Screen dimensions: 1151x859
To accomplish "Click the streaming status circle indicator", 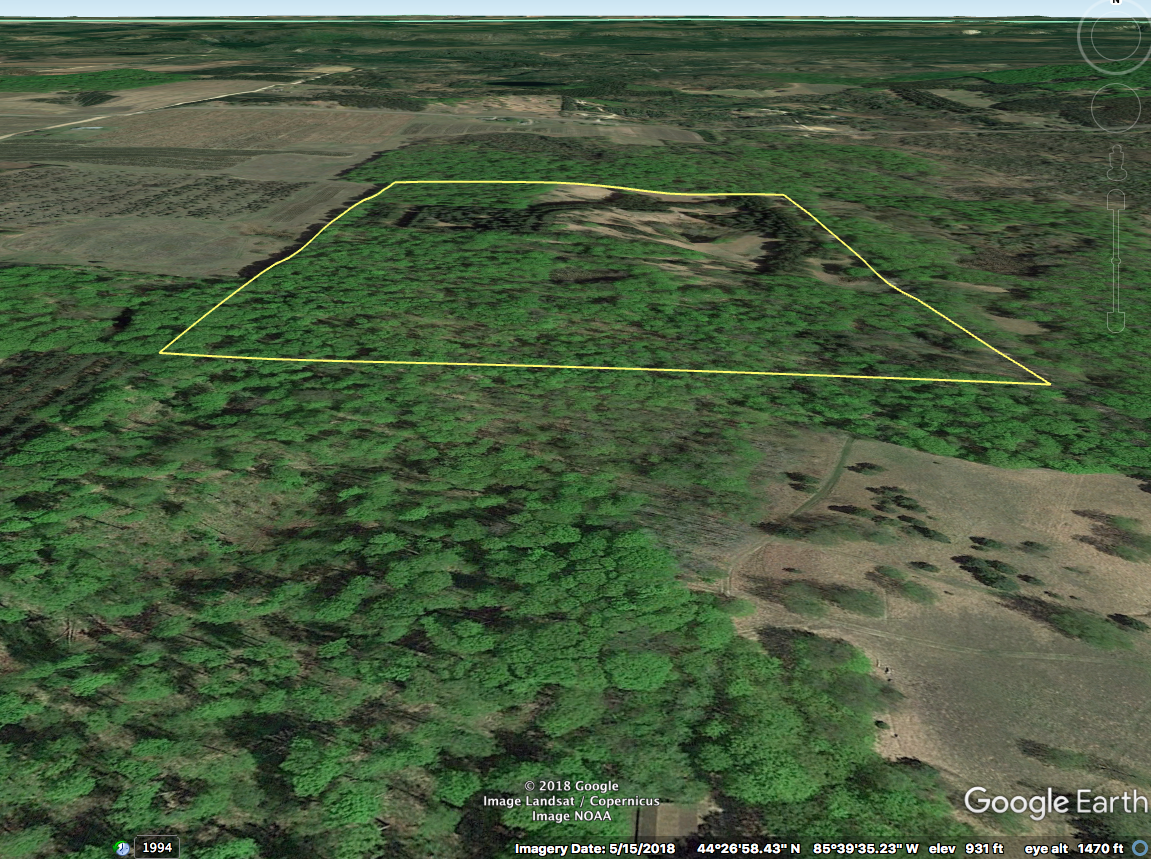I will [x=1141, y=848].
